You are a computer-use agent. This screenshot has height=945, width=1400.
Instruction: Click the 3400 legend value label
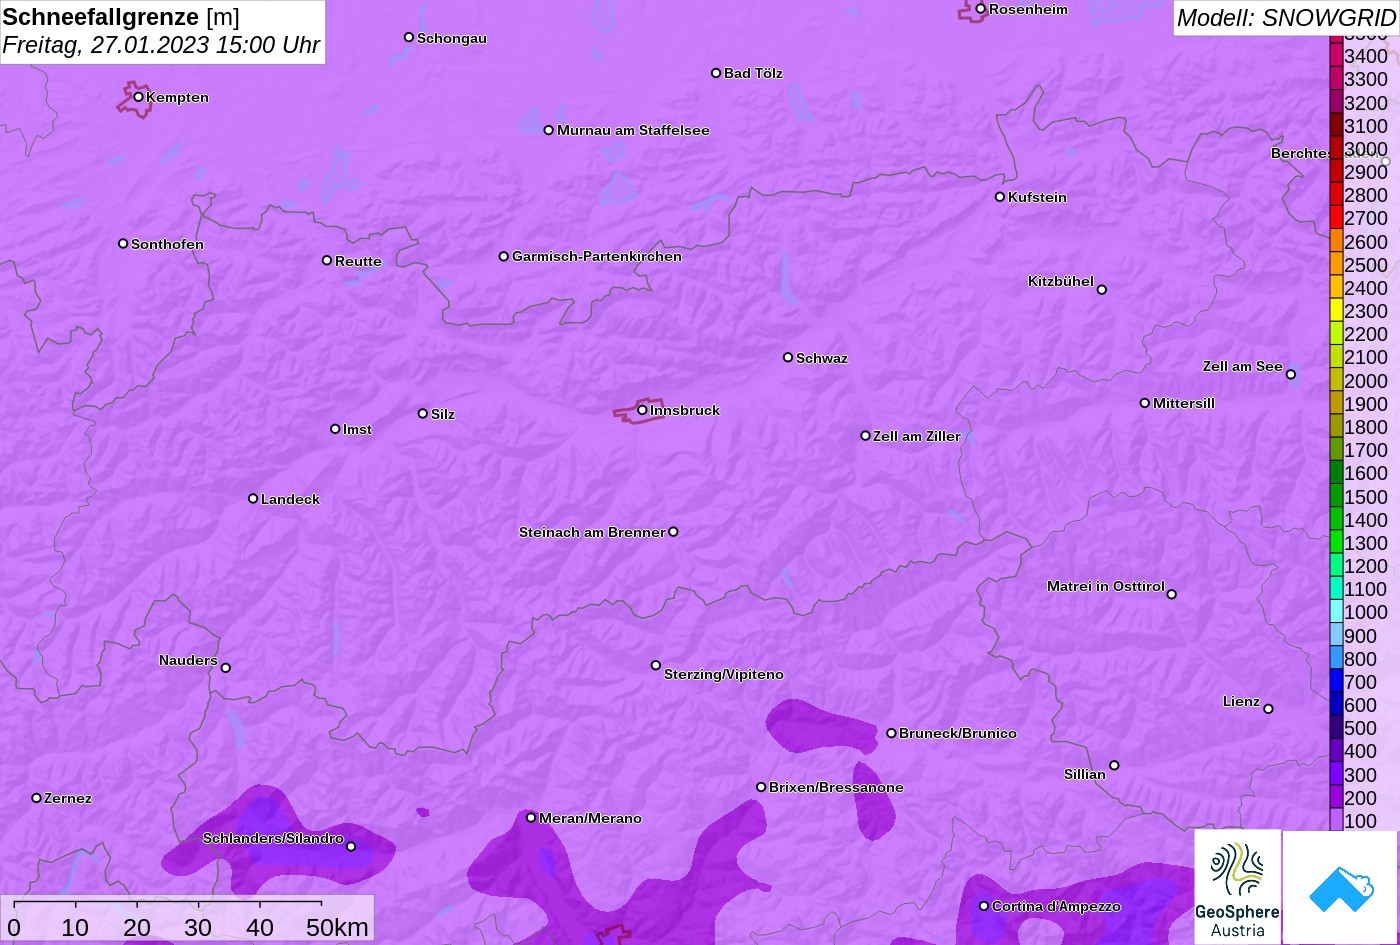point(1366,56)
